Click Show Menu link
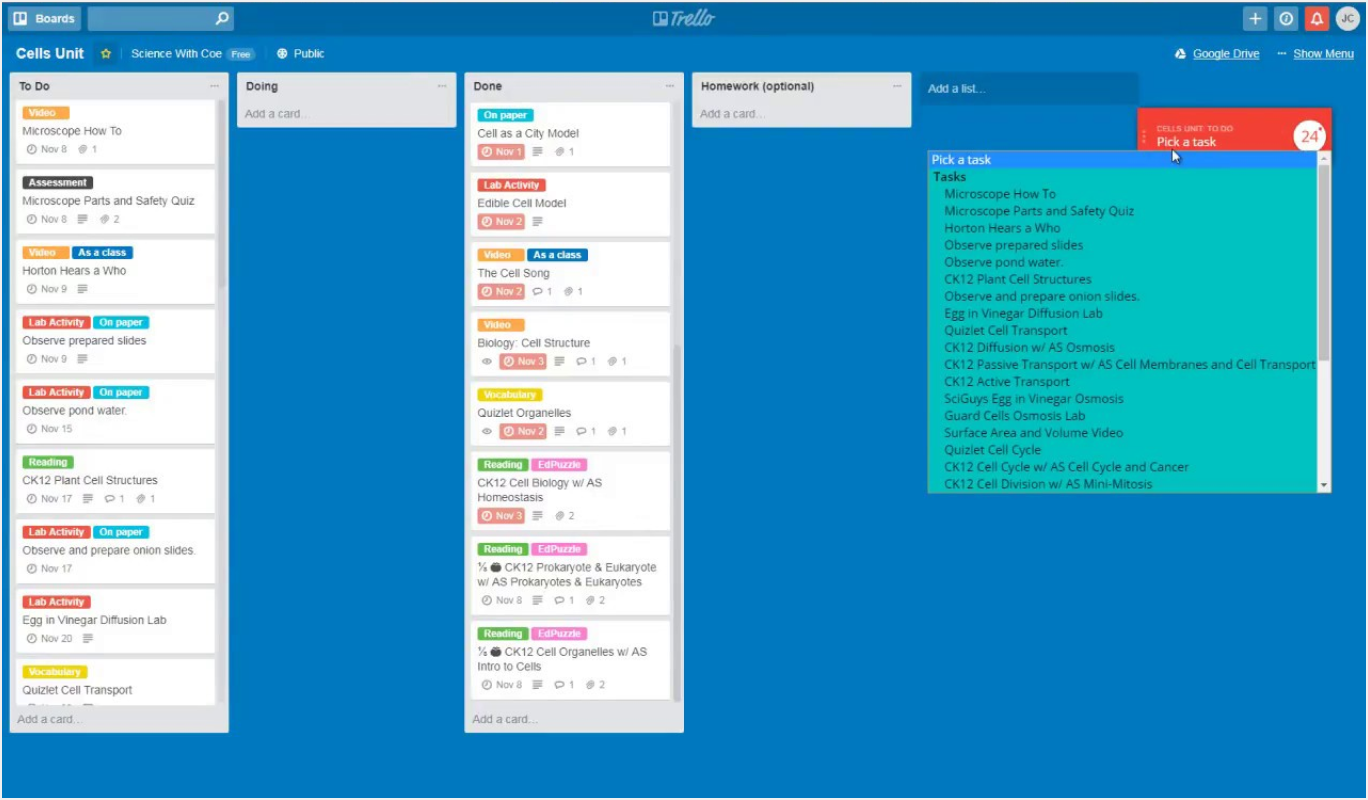 tap(1322, 54)
